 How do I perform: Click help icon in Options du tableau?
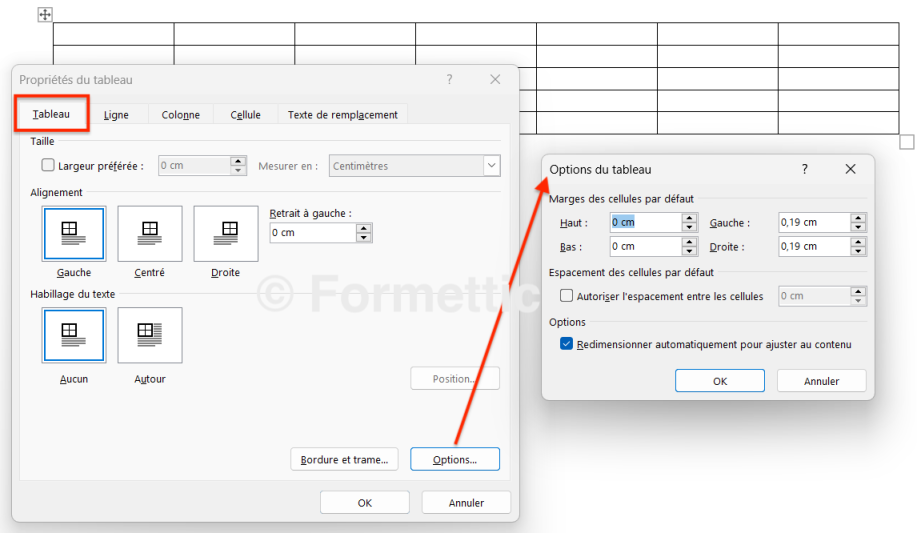tap(804, 170)
